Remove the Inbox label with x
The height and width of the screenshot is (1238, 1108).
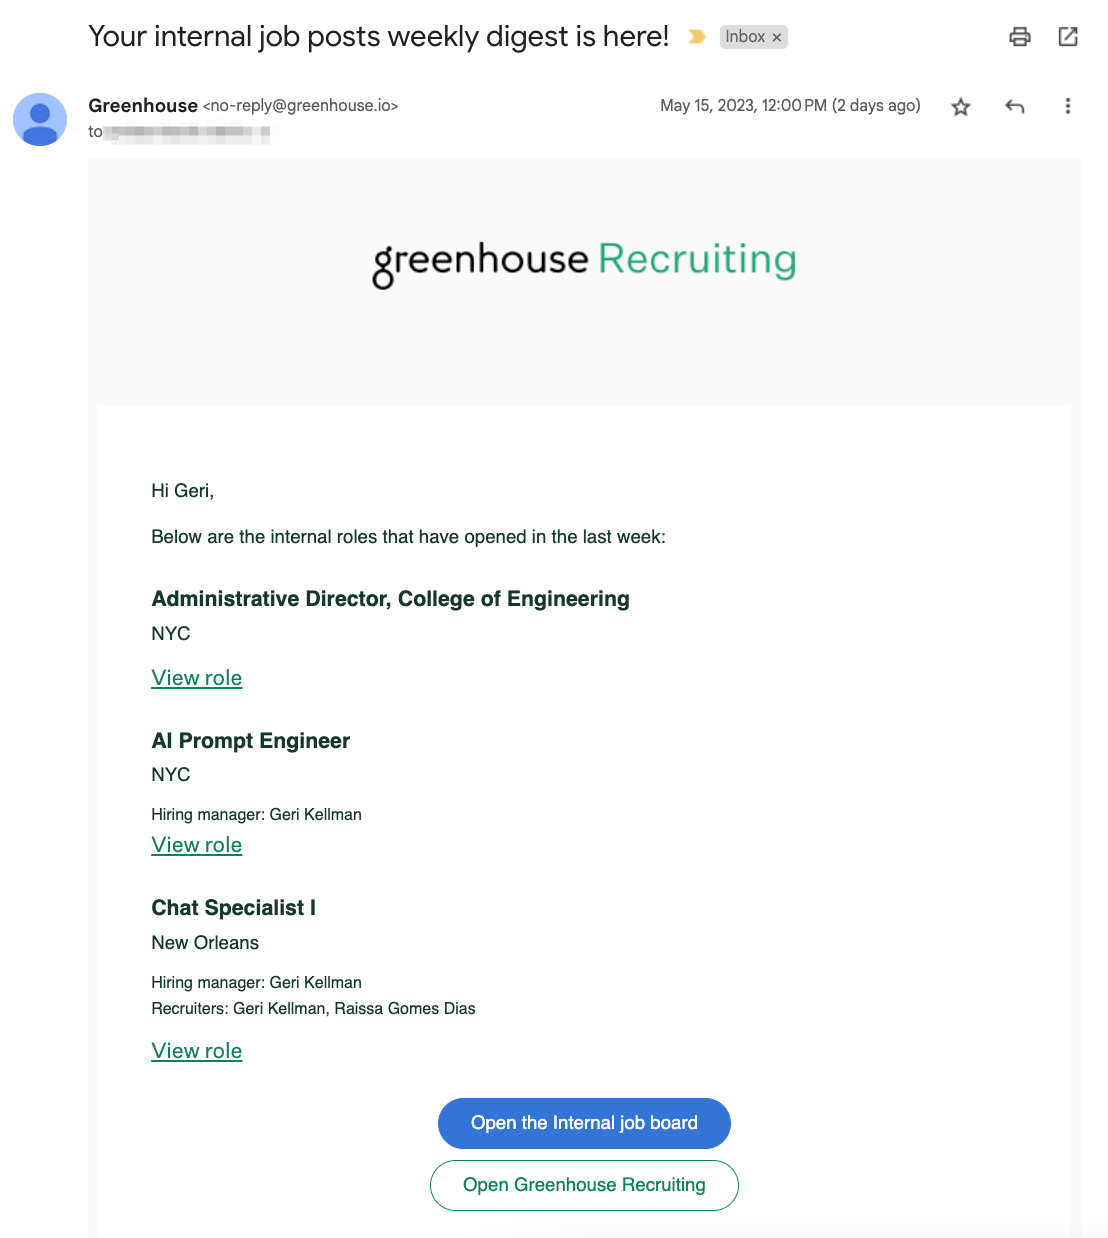pyautogui.click(x=777, y=38)
